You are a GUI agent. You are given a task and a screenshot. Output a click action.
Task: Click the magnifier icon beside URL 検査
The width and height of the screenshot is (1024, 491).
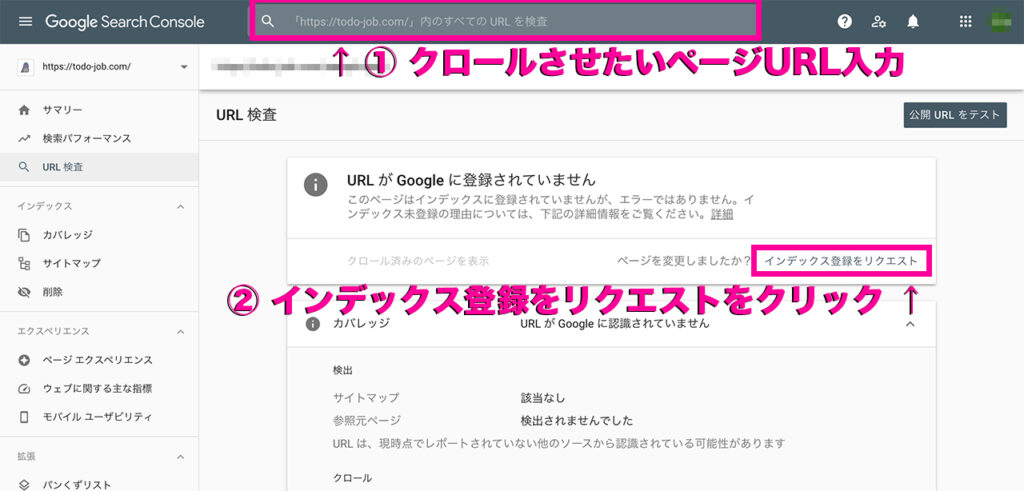click(x=24, y=167)
